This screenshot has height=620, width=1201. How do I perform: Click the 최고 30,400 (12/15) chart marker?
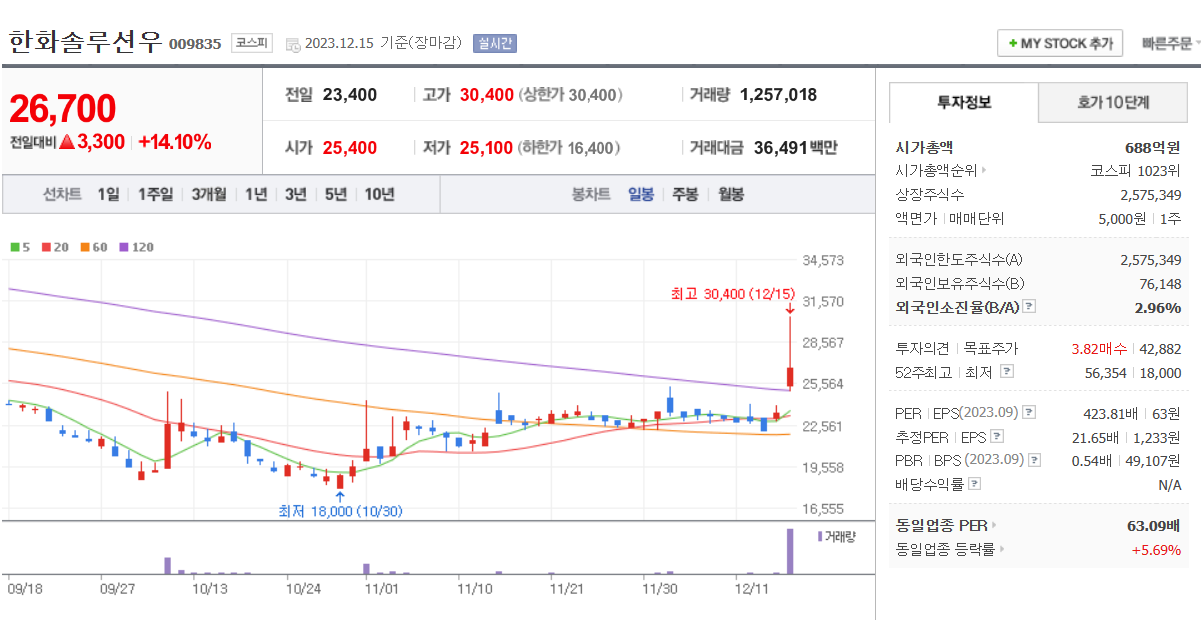point(733,293)
